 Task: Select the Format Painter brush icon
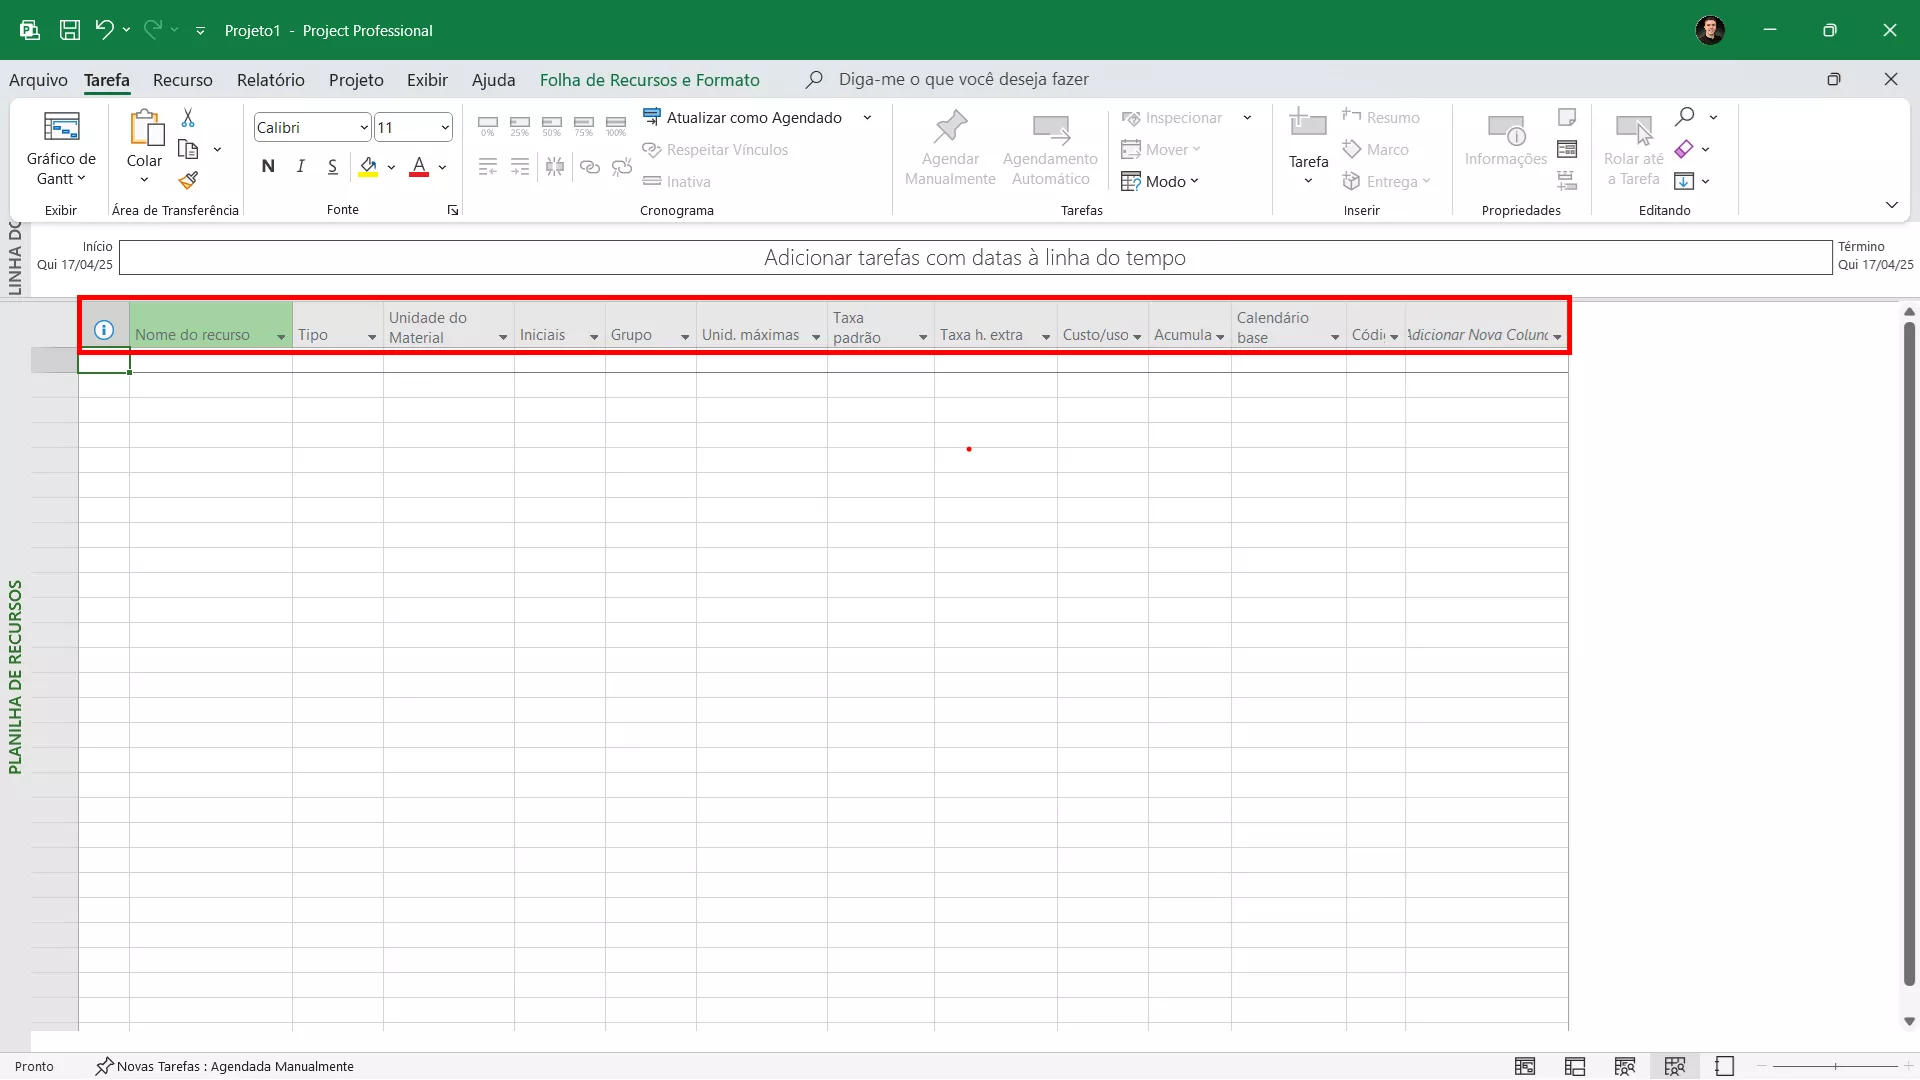coord(188,181)
